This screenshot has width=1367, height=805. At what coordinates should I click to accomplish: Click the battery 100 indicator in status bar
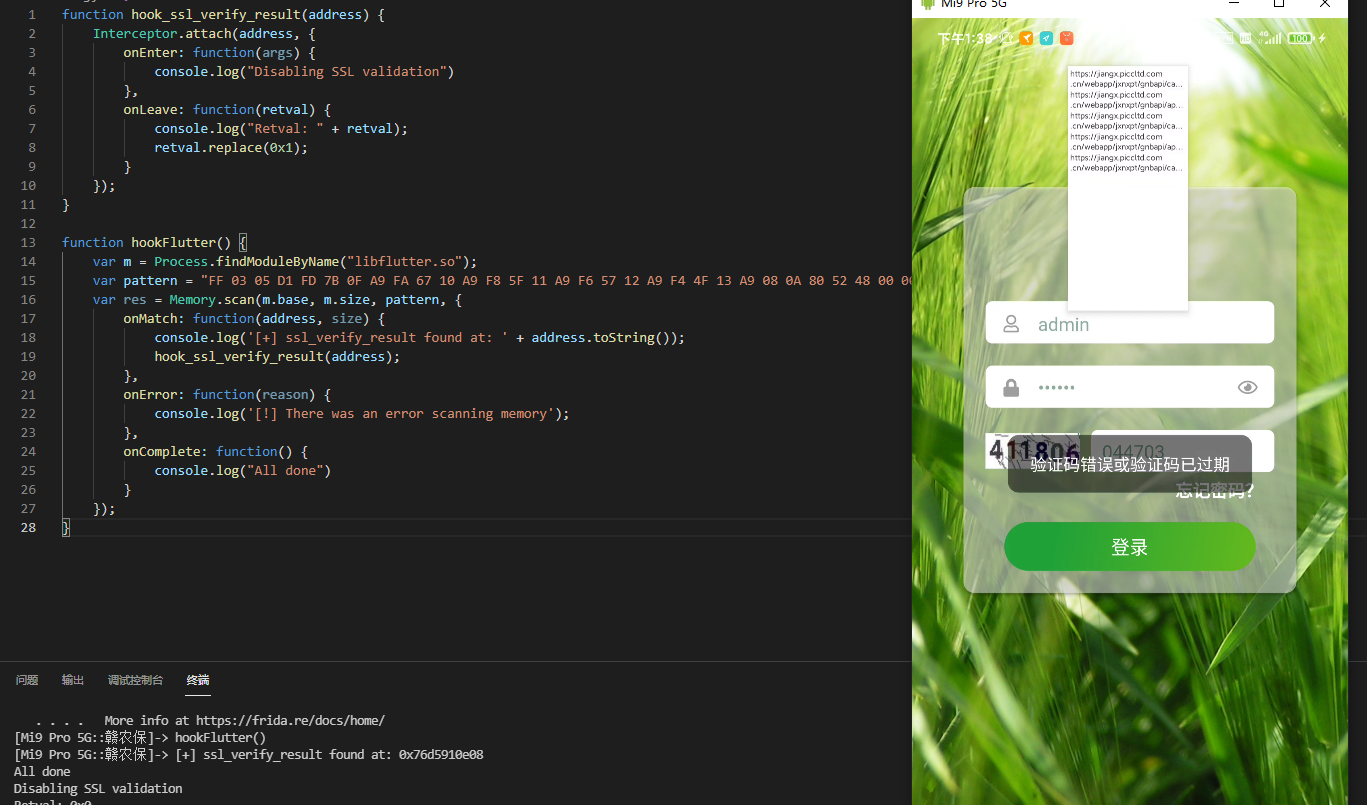click(1300, 38)
